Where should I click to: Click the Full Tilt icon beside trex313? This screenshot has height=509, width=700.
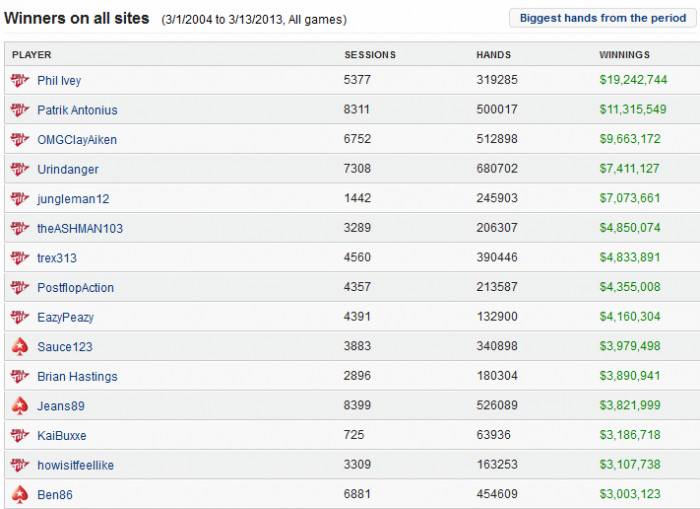19,258
